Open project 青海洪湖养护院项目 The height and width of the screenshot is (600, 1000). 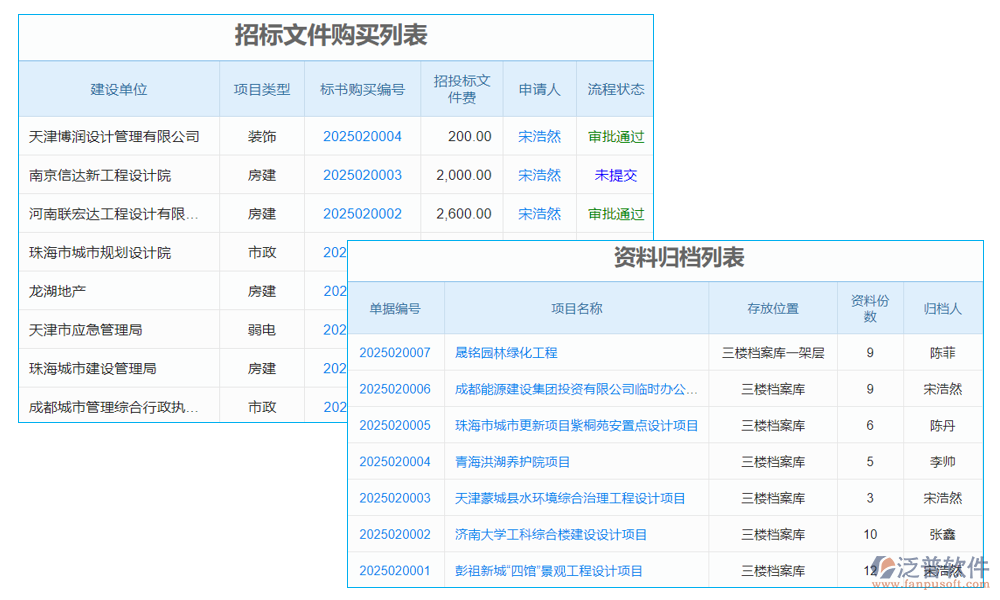(x=528, y=461)
